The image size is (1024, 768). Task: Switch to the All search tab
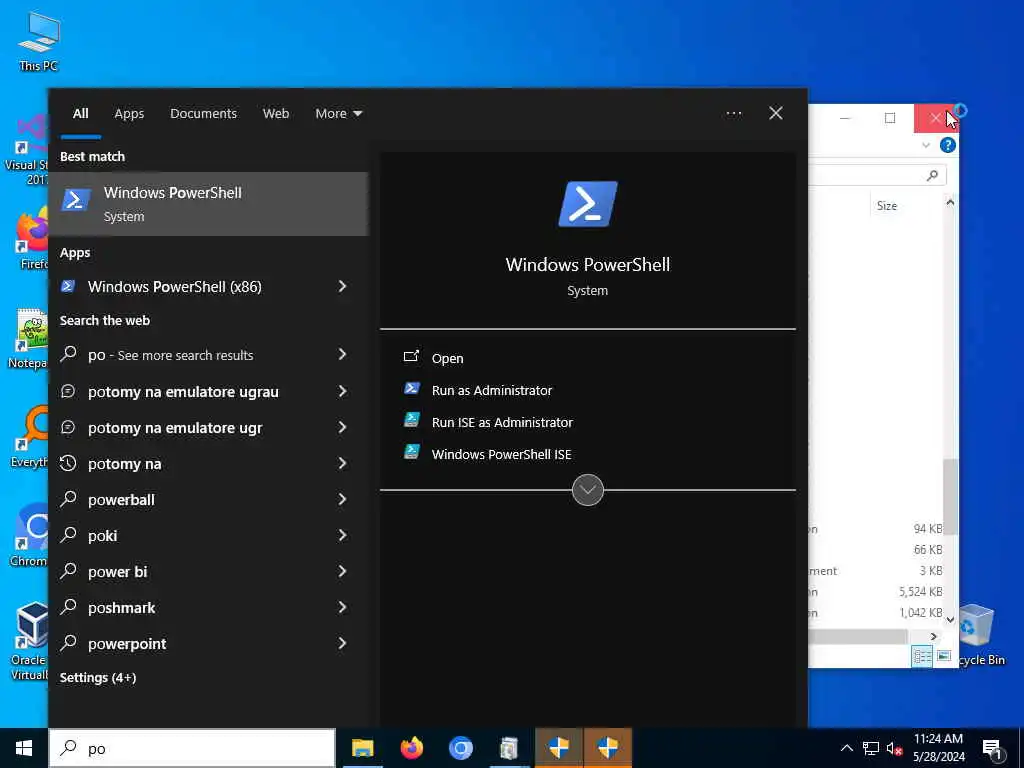[x=80, y=114]
